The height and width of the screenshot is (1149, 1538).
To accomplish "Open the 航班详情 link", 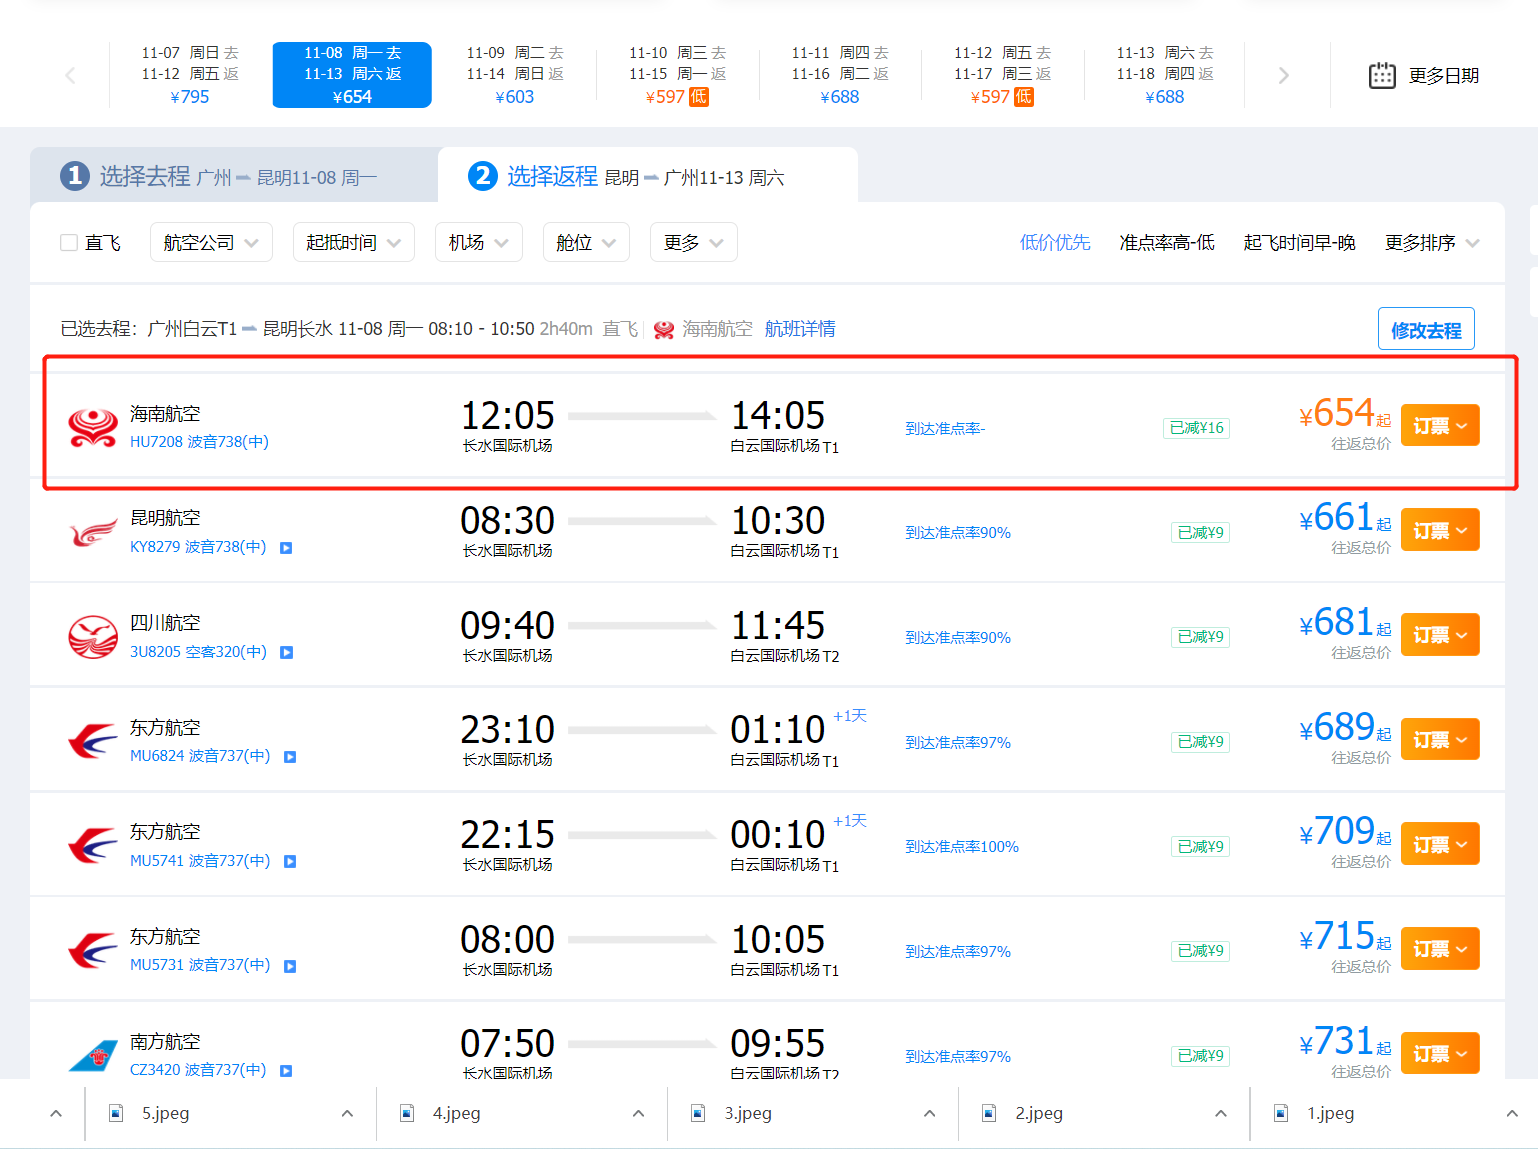I will tap(800, 329).
